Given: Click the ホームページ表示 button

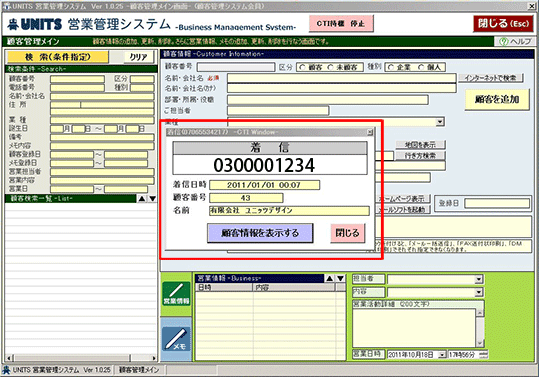Looking at the screenshot, I should (x=403, y=199).
